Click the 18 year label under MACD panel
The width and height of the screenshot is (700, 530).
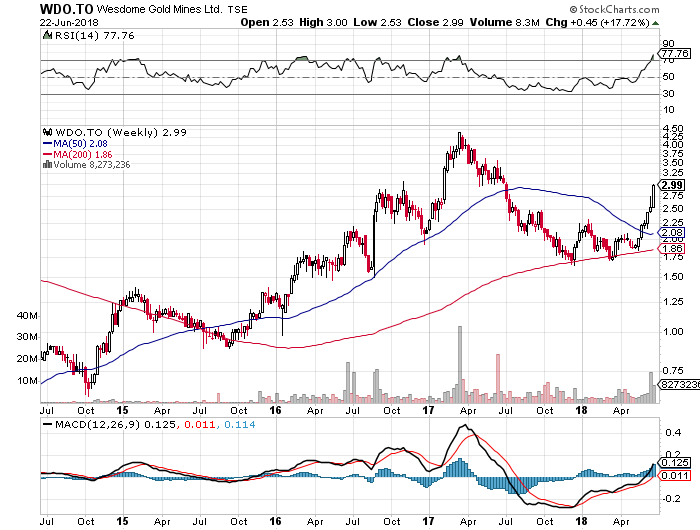[581, 521]
